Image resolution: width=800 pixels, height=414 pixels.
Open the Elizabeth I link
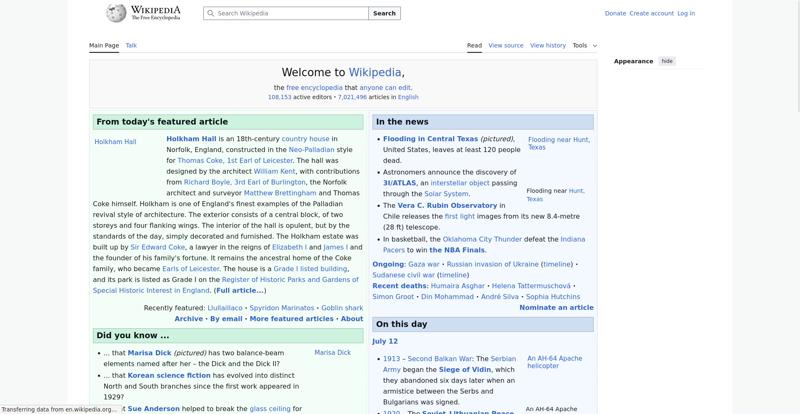289,247
